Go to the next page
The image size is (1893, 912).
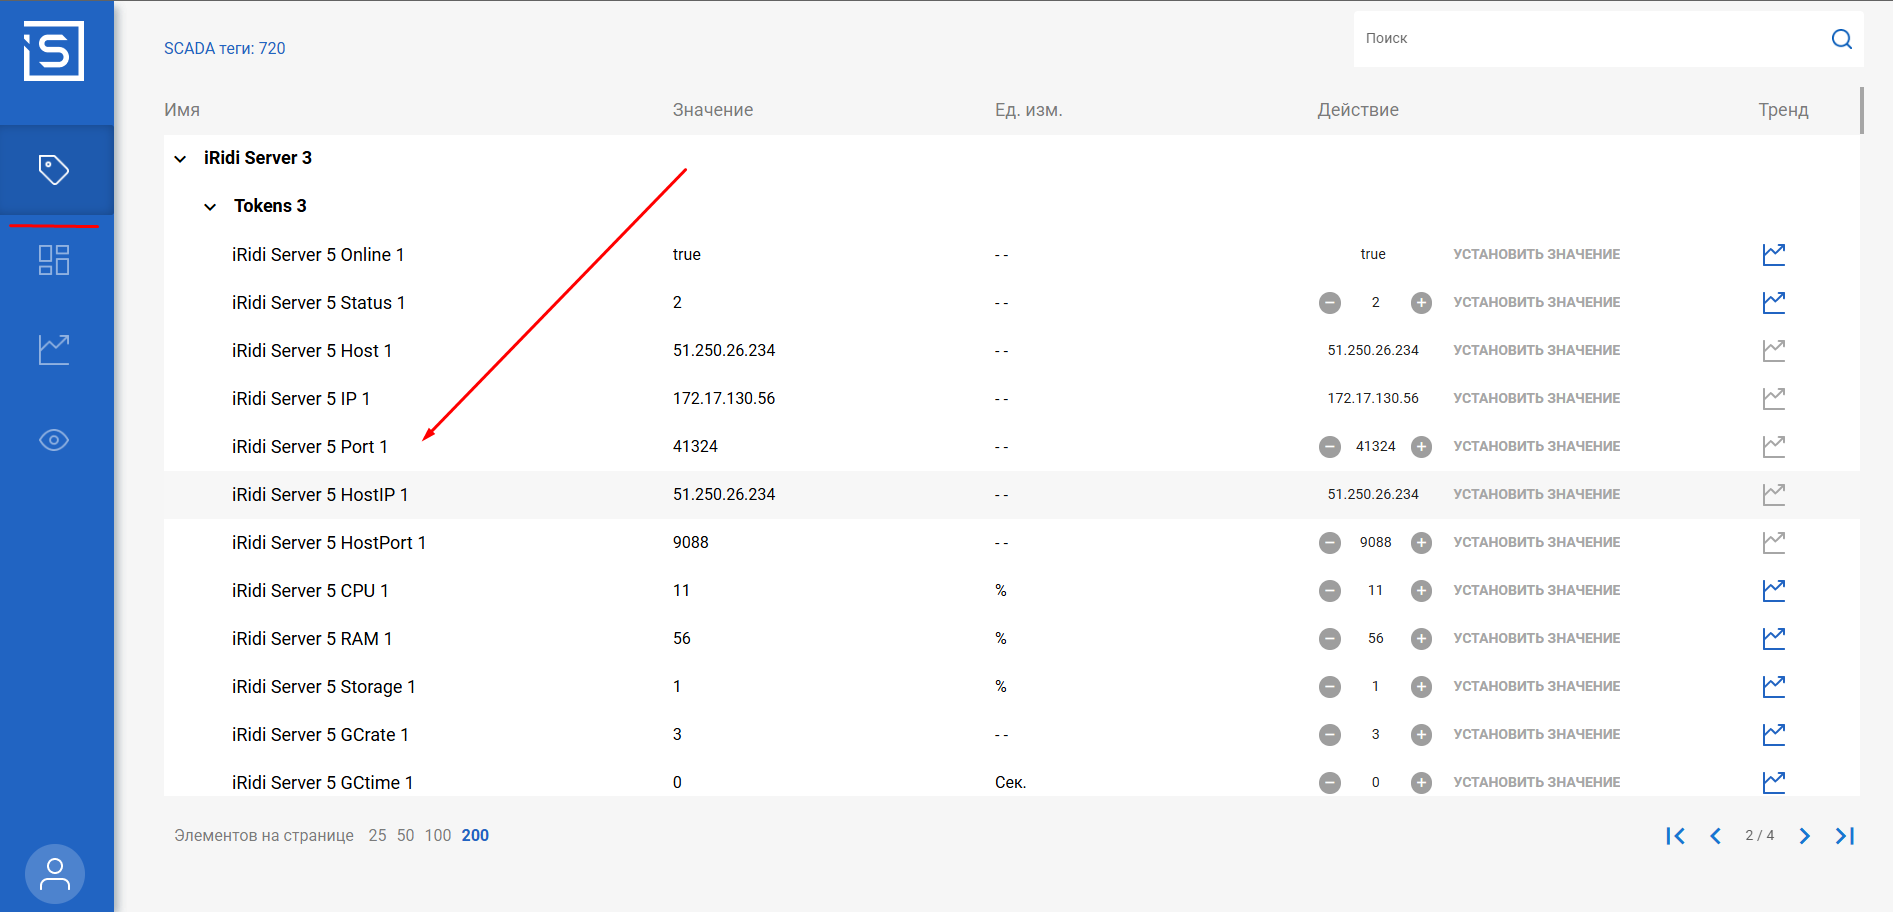(x=1804, y=836)
